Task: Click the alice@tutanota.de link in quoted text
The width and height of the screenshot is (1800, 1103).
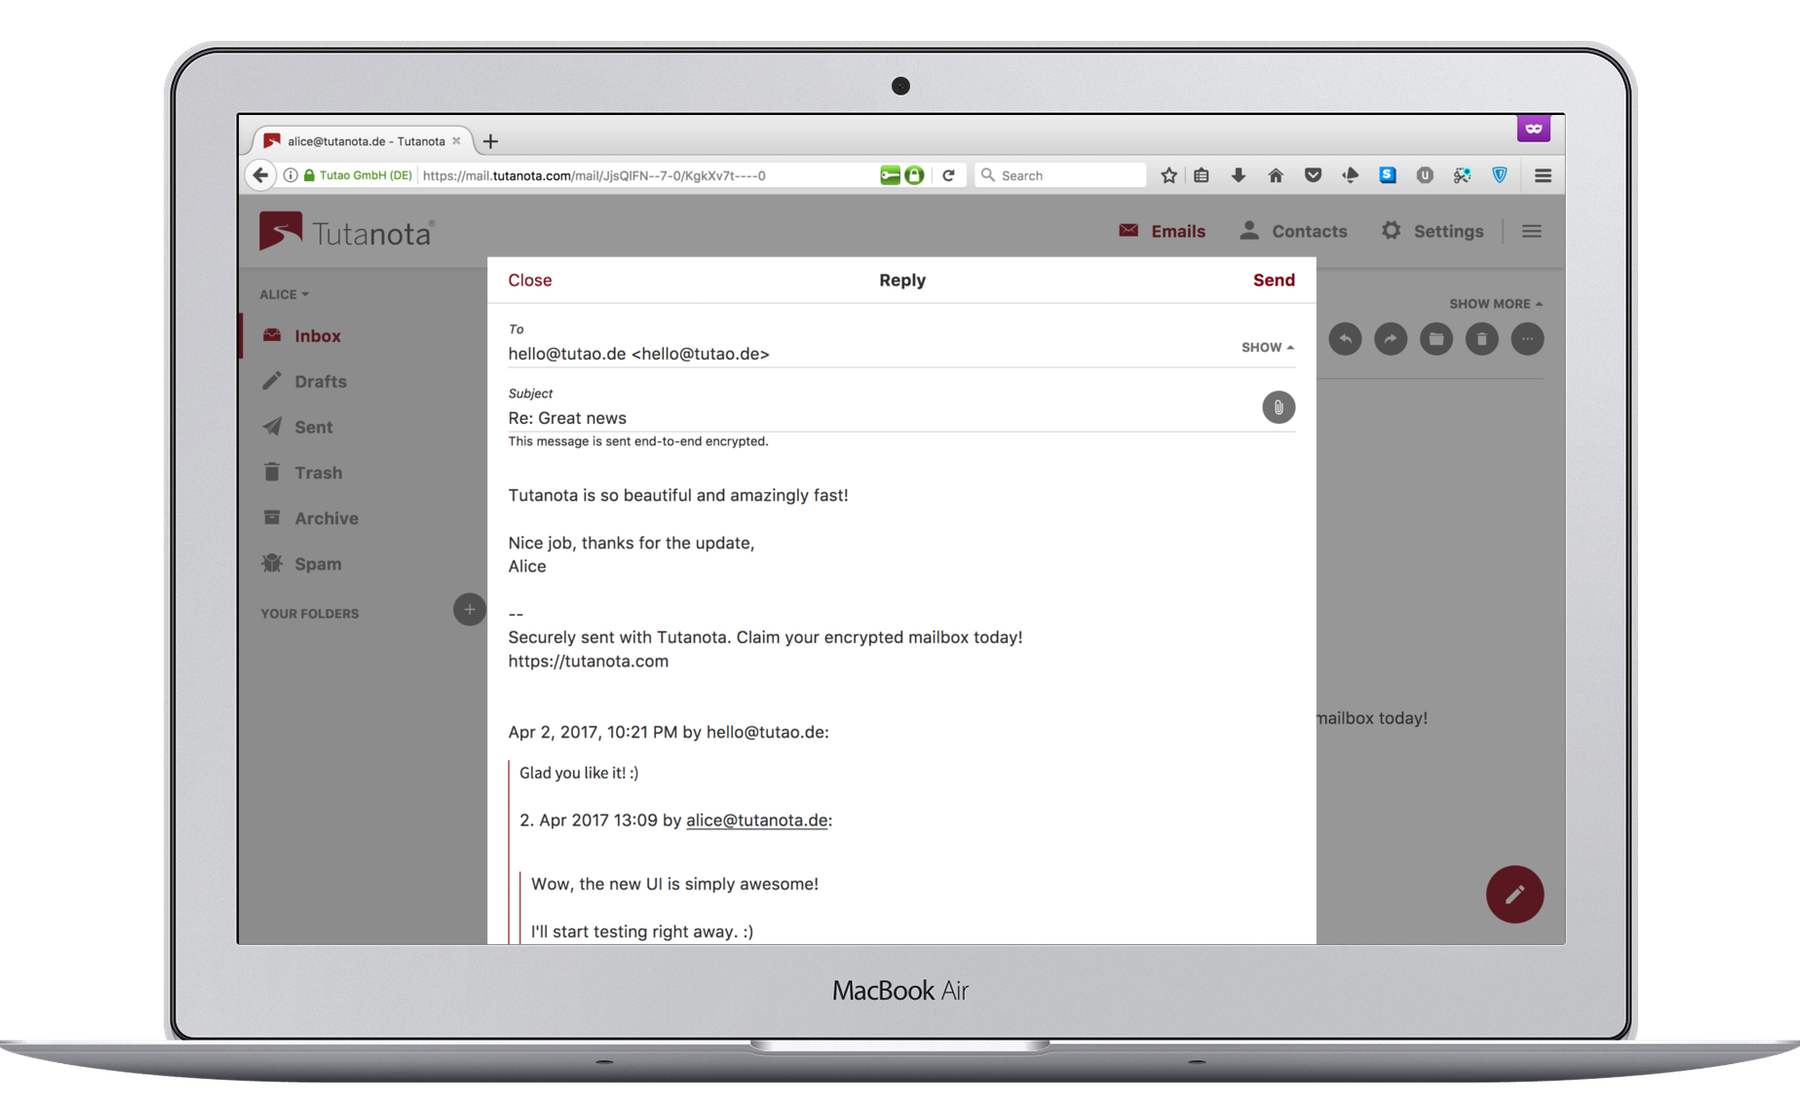Action: 757,820
